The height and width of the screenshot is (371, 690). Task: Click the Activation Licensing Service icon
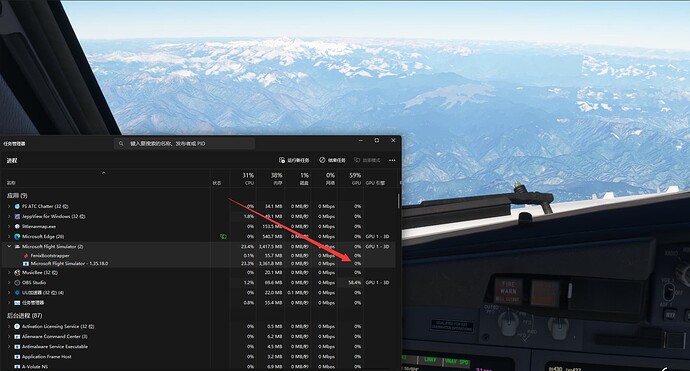pos(17,327)
